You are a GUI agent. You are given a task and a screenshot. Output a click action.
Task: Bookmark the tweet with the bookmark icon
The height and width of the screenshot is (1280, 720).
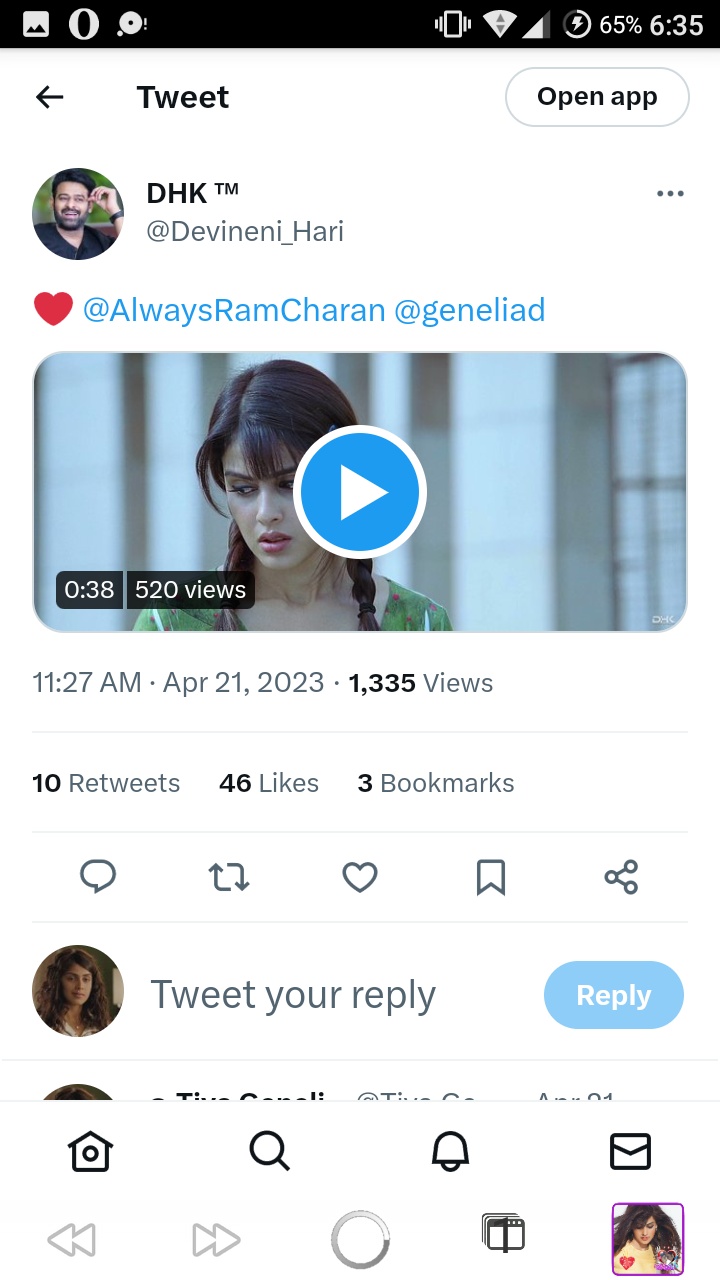coord(491,877)
